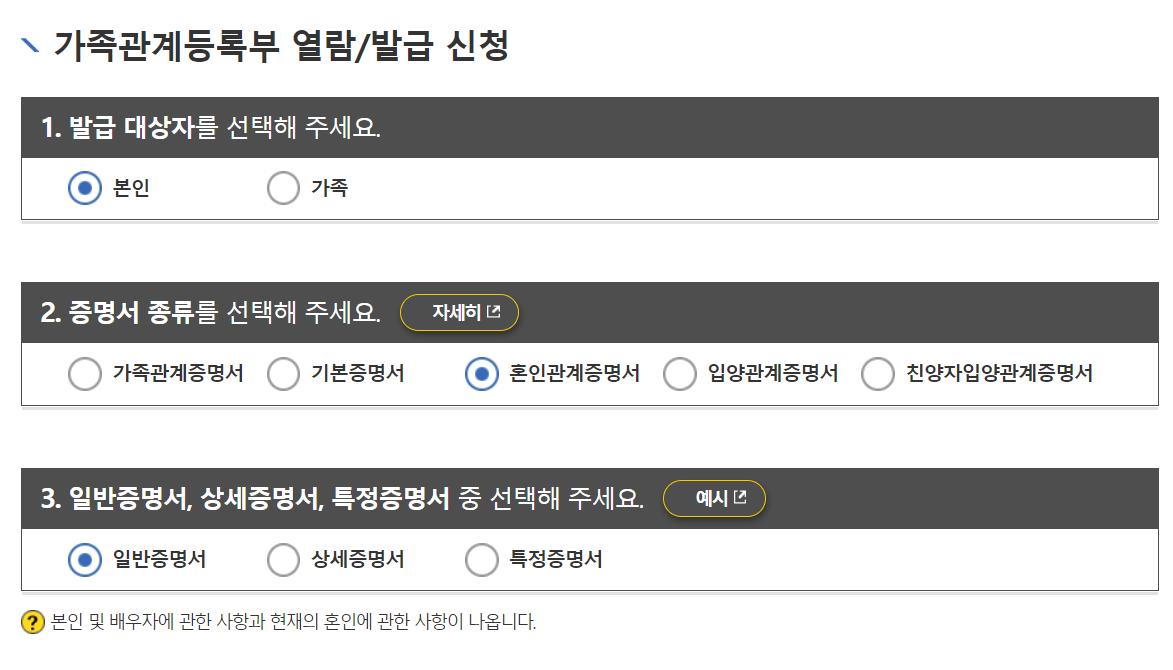
Task: Select the 특정증명서 option
Action: pyautogui.click(x=481, y=560)
